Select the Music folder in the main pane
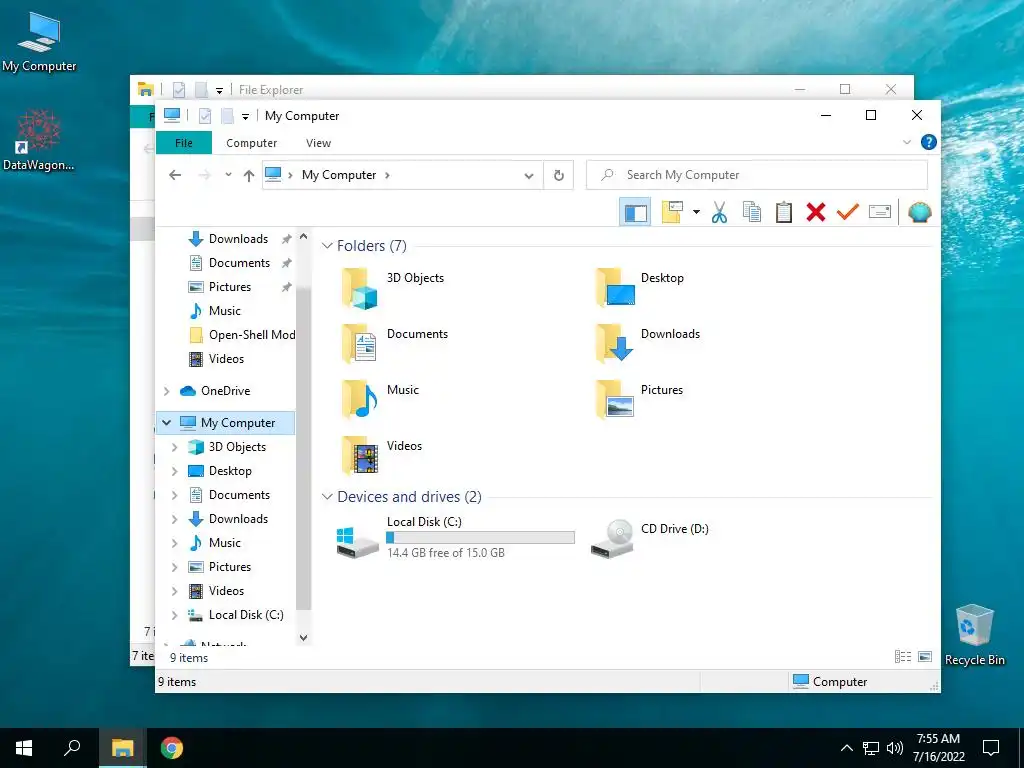The height and width of the screenshot is (768, 1024). [381, 400]
